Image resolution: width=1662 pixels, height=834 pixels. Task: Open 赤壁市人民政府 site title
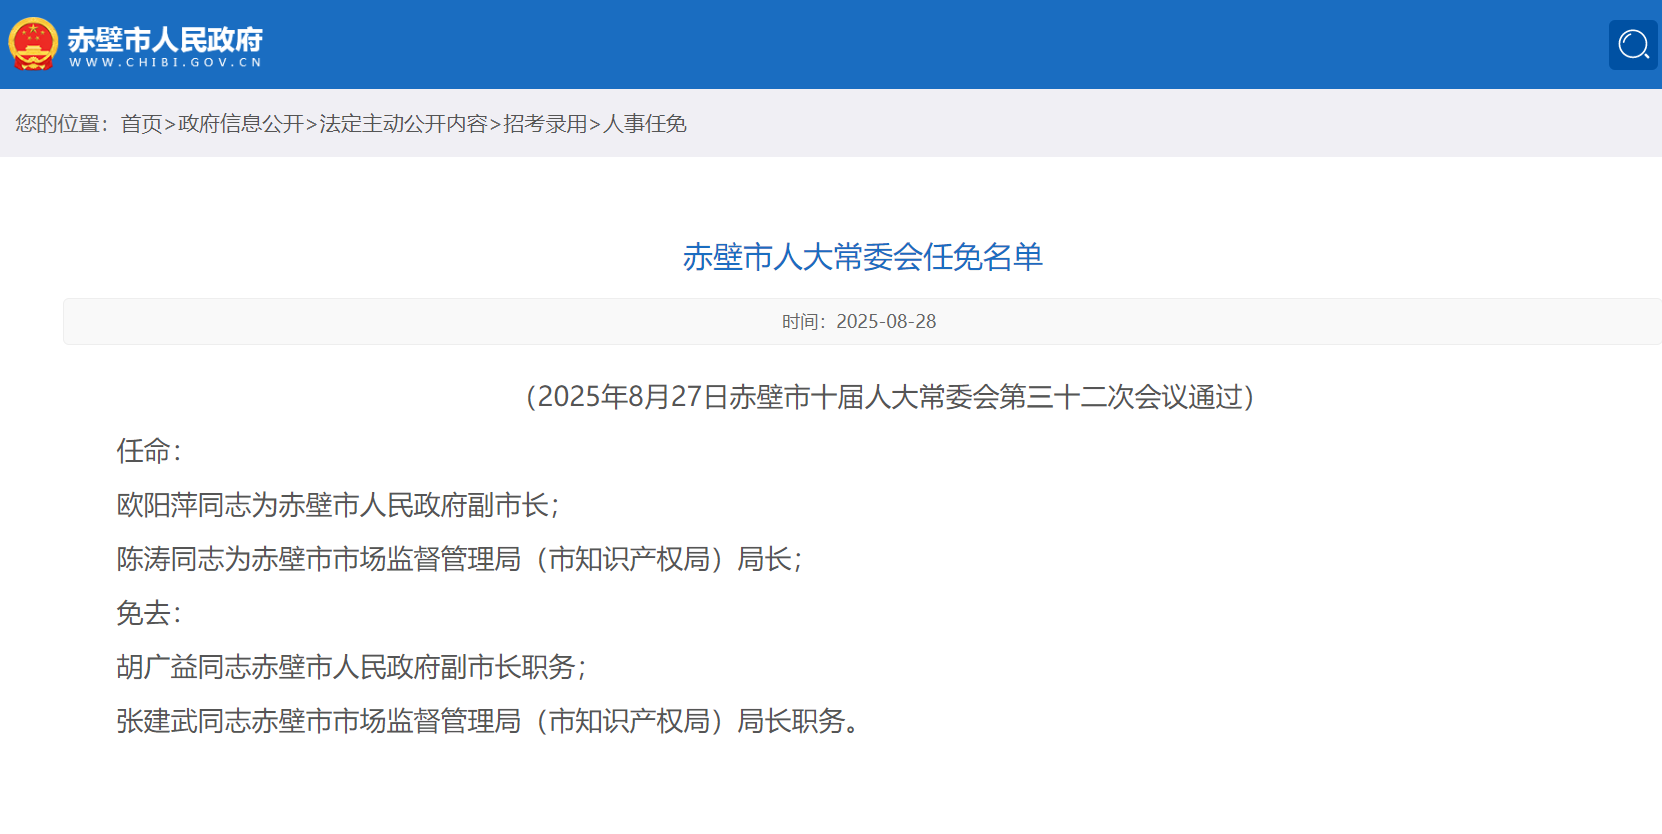coord(165,38)
